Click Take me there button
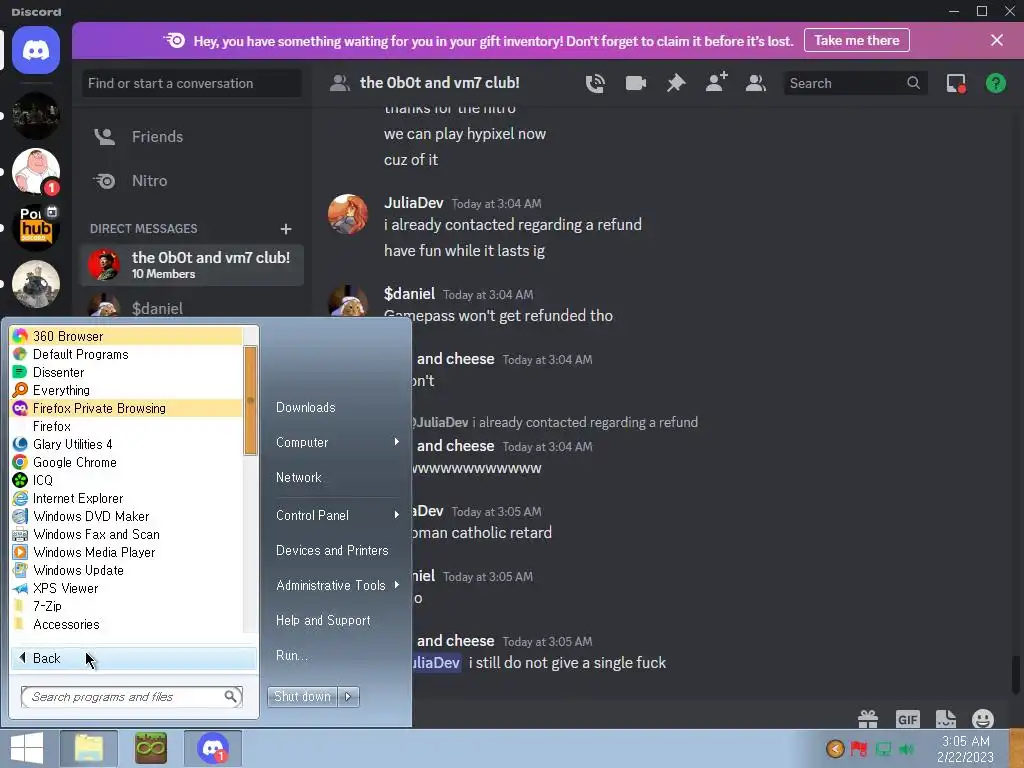 click(x=857, y=40)
